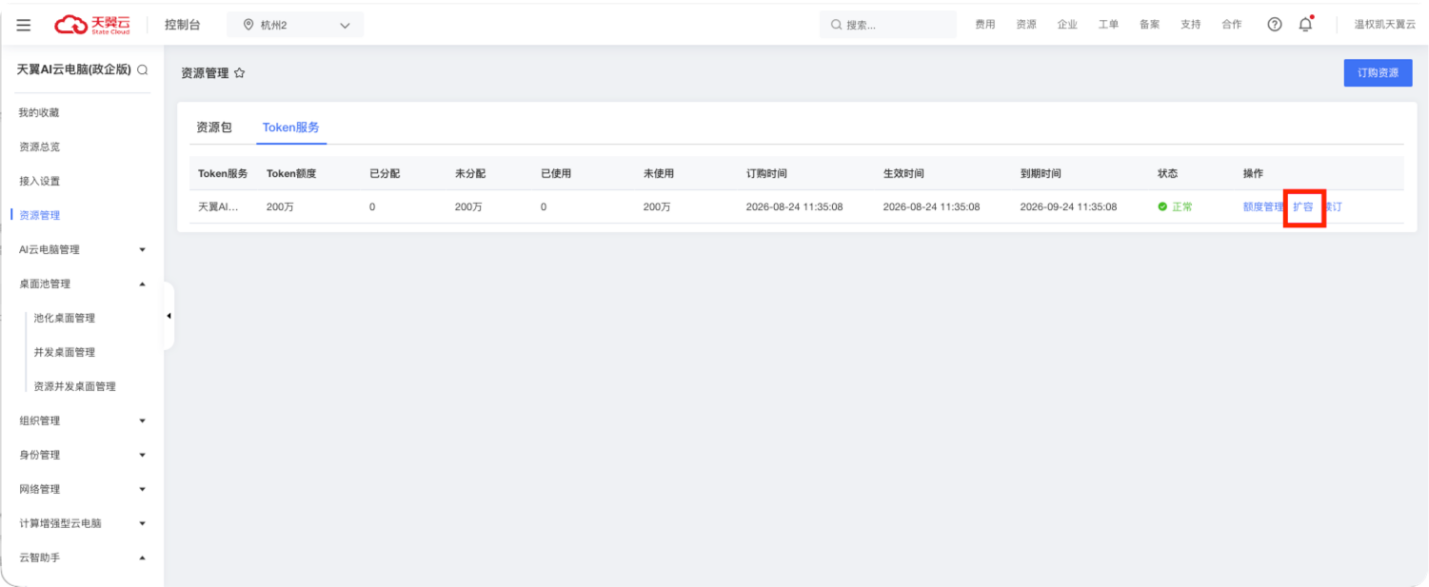This screenshot has width=1429, height=587.
Task: Focus the 搜索 search field
Action: point(888,25)
